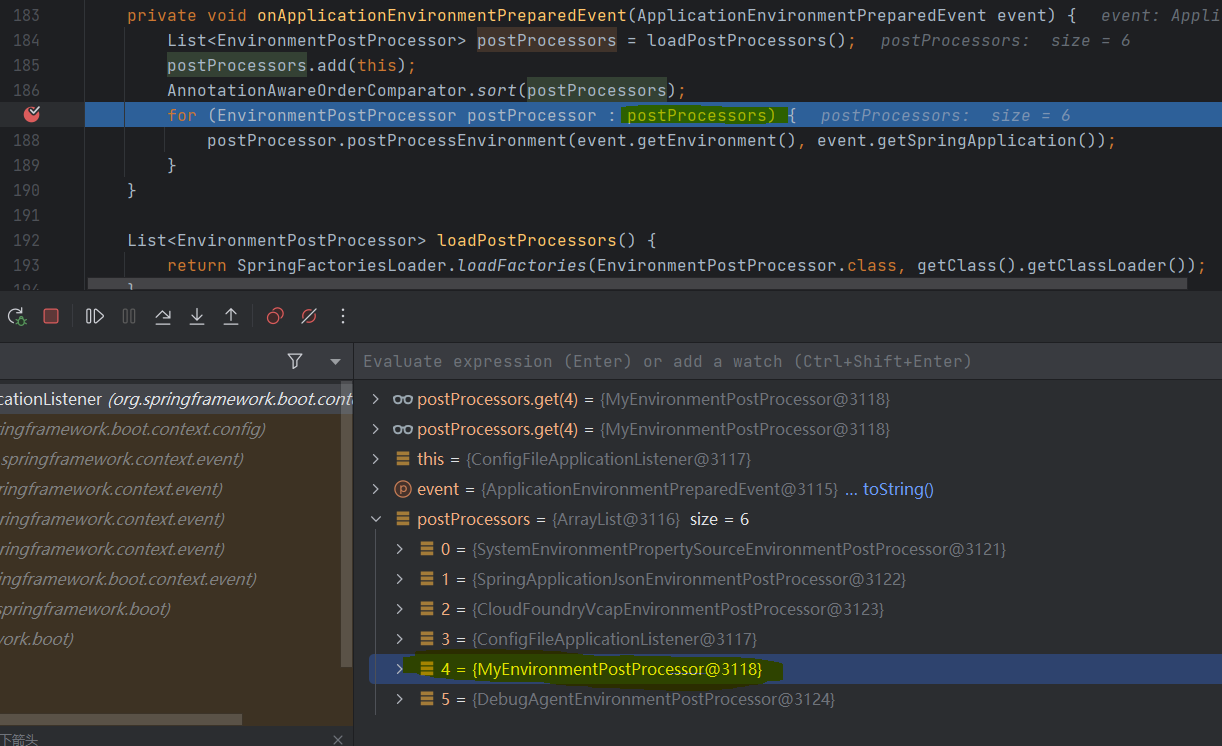Click the filter funnel icon above frames
This screenshot has width=1222, height=746.
click(x=295, y=361)
